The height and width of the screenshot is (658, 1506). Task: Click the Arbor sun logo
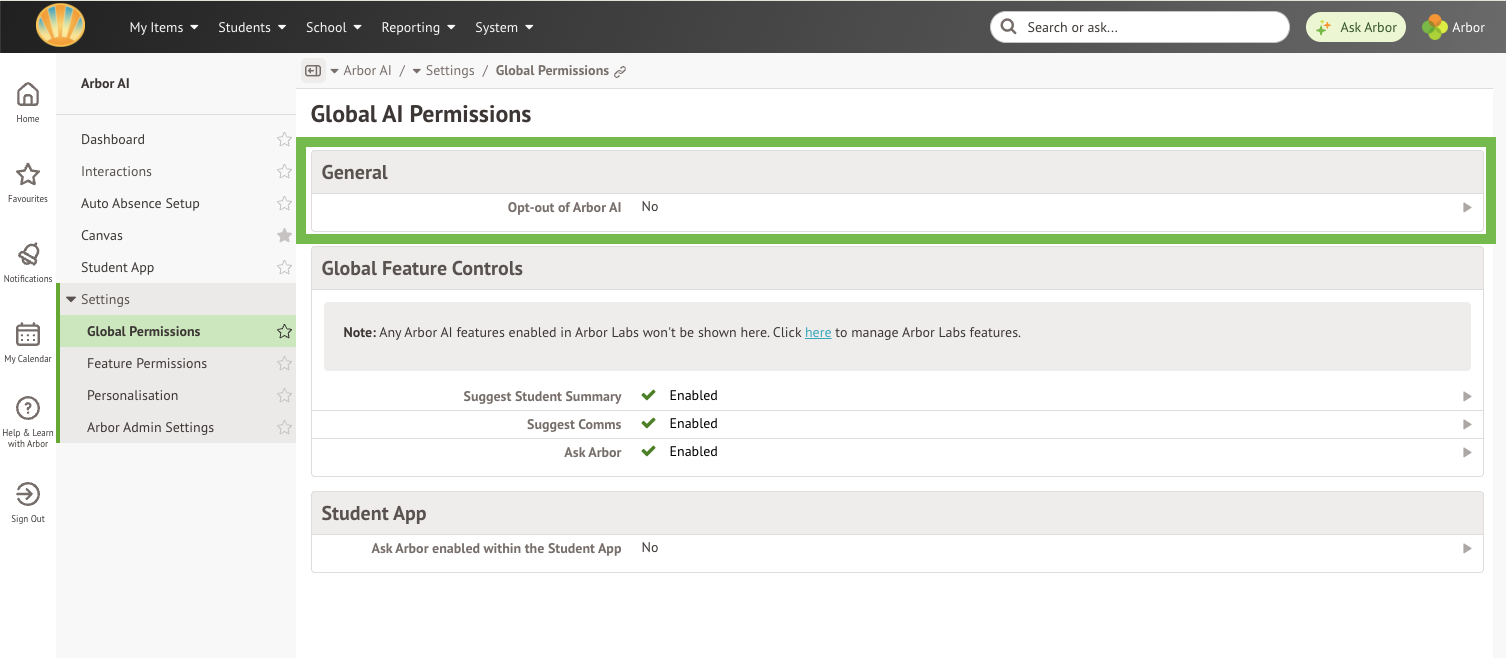60,26
